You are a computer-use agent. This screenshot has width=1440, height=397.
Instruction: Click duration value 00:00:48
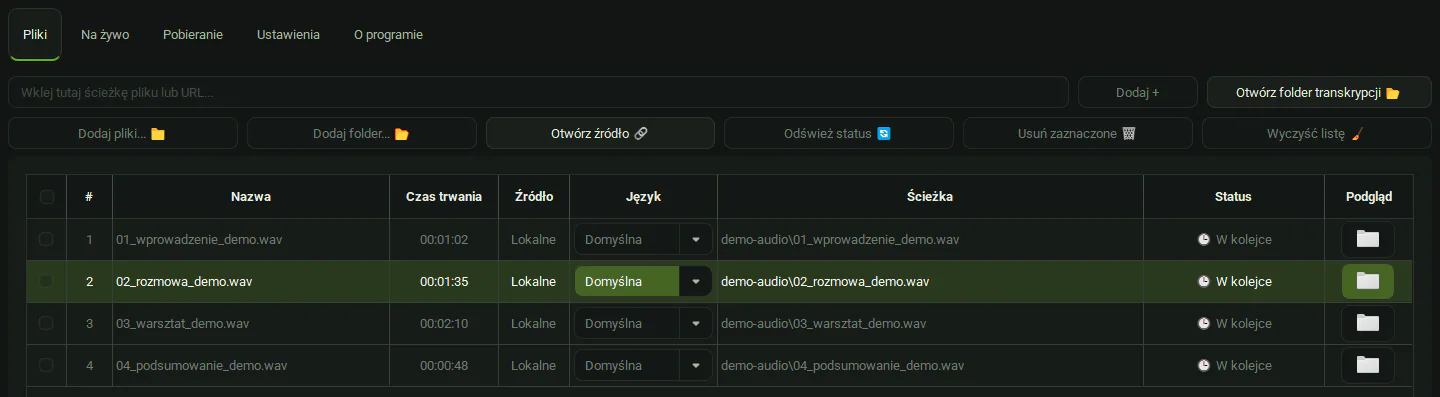tap(444, 366)
